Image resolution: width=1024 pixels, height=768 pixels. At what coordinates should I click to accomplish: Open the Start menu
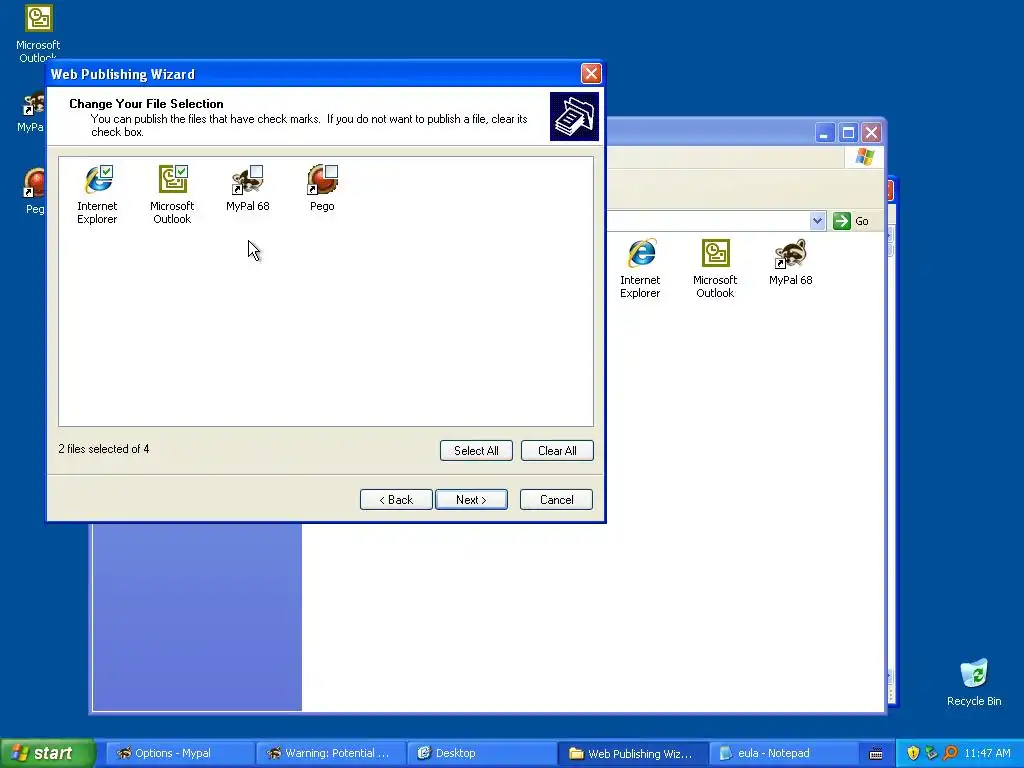tap(48, 753)
